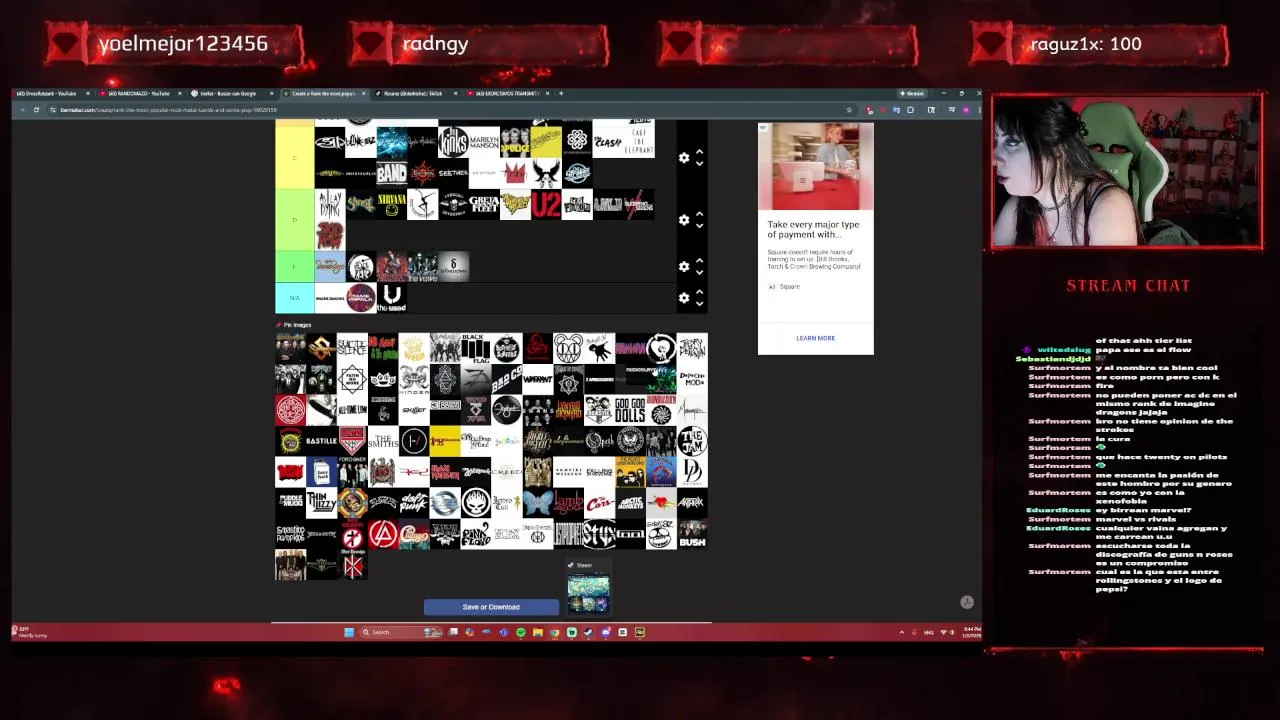Image resolution: width=1280 pixels, height=720 pixels.
Task: Click Learn More in the Square ad
Action: (x=815, y=338)
